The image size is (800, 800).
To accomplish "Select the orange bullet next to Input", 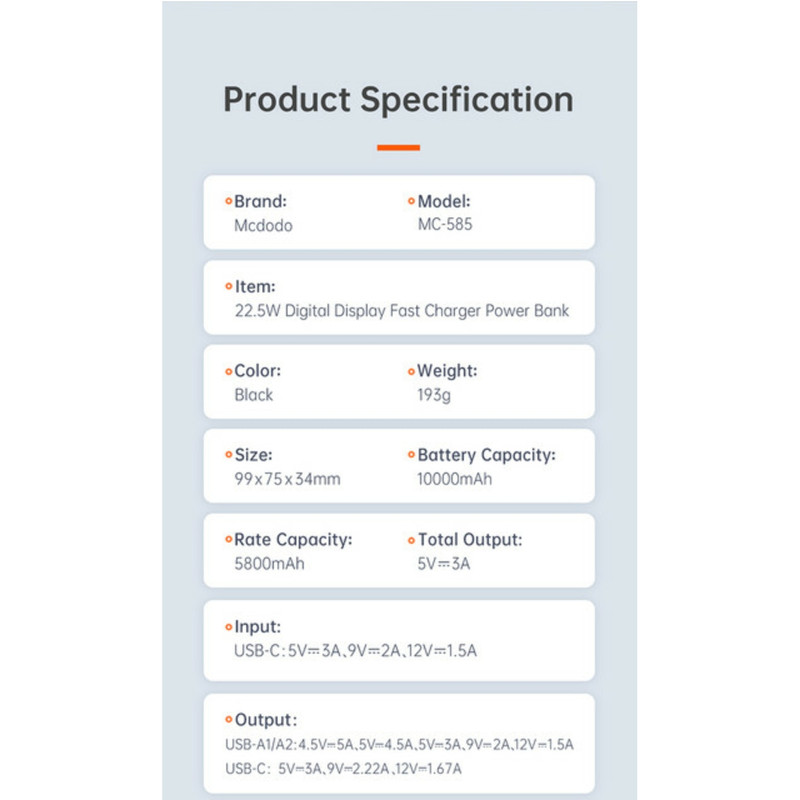I will [x=228, y=627].
